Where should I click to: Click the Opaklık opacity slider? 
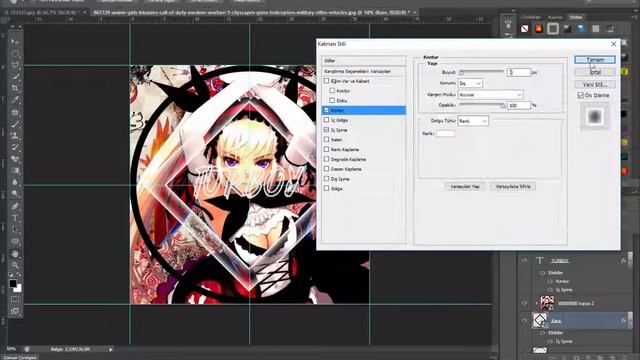click(482, 105)
